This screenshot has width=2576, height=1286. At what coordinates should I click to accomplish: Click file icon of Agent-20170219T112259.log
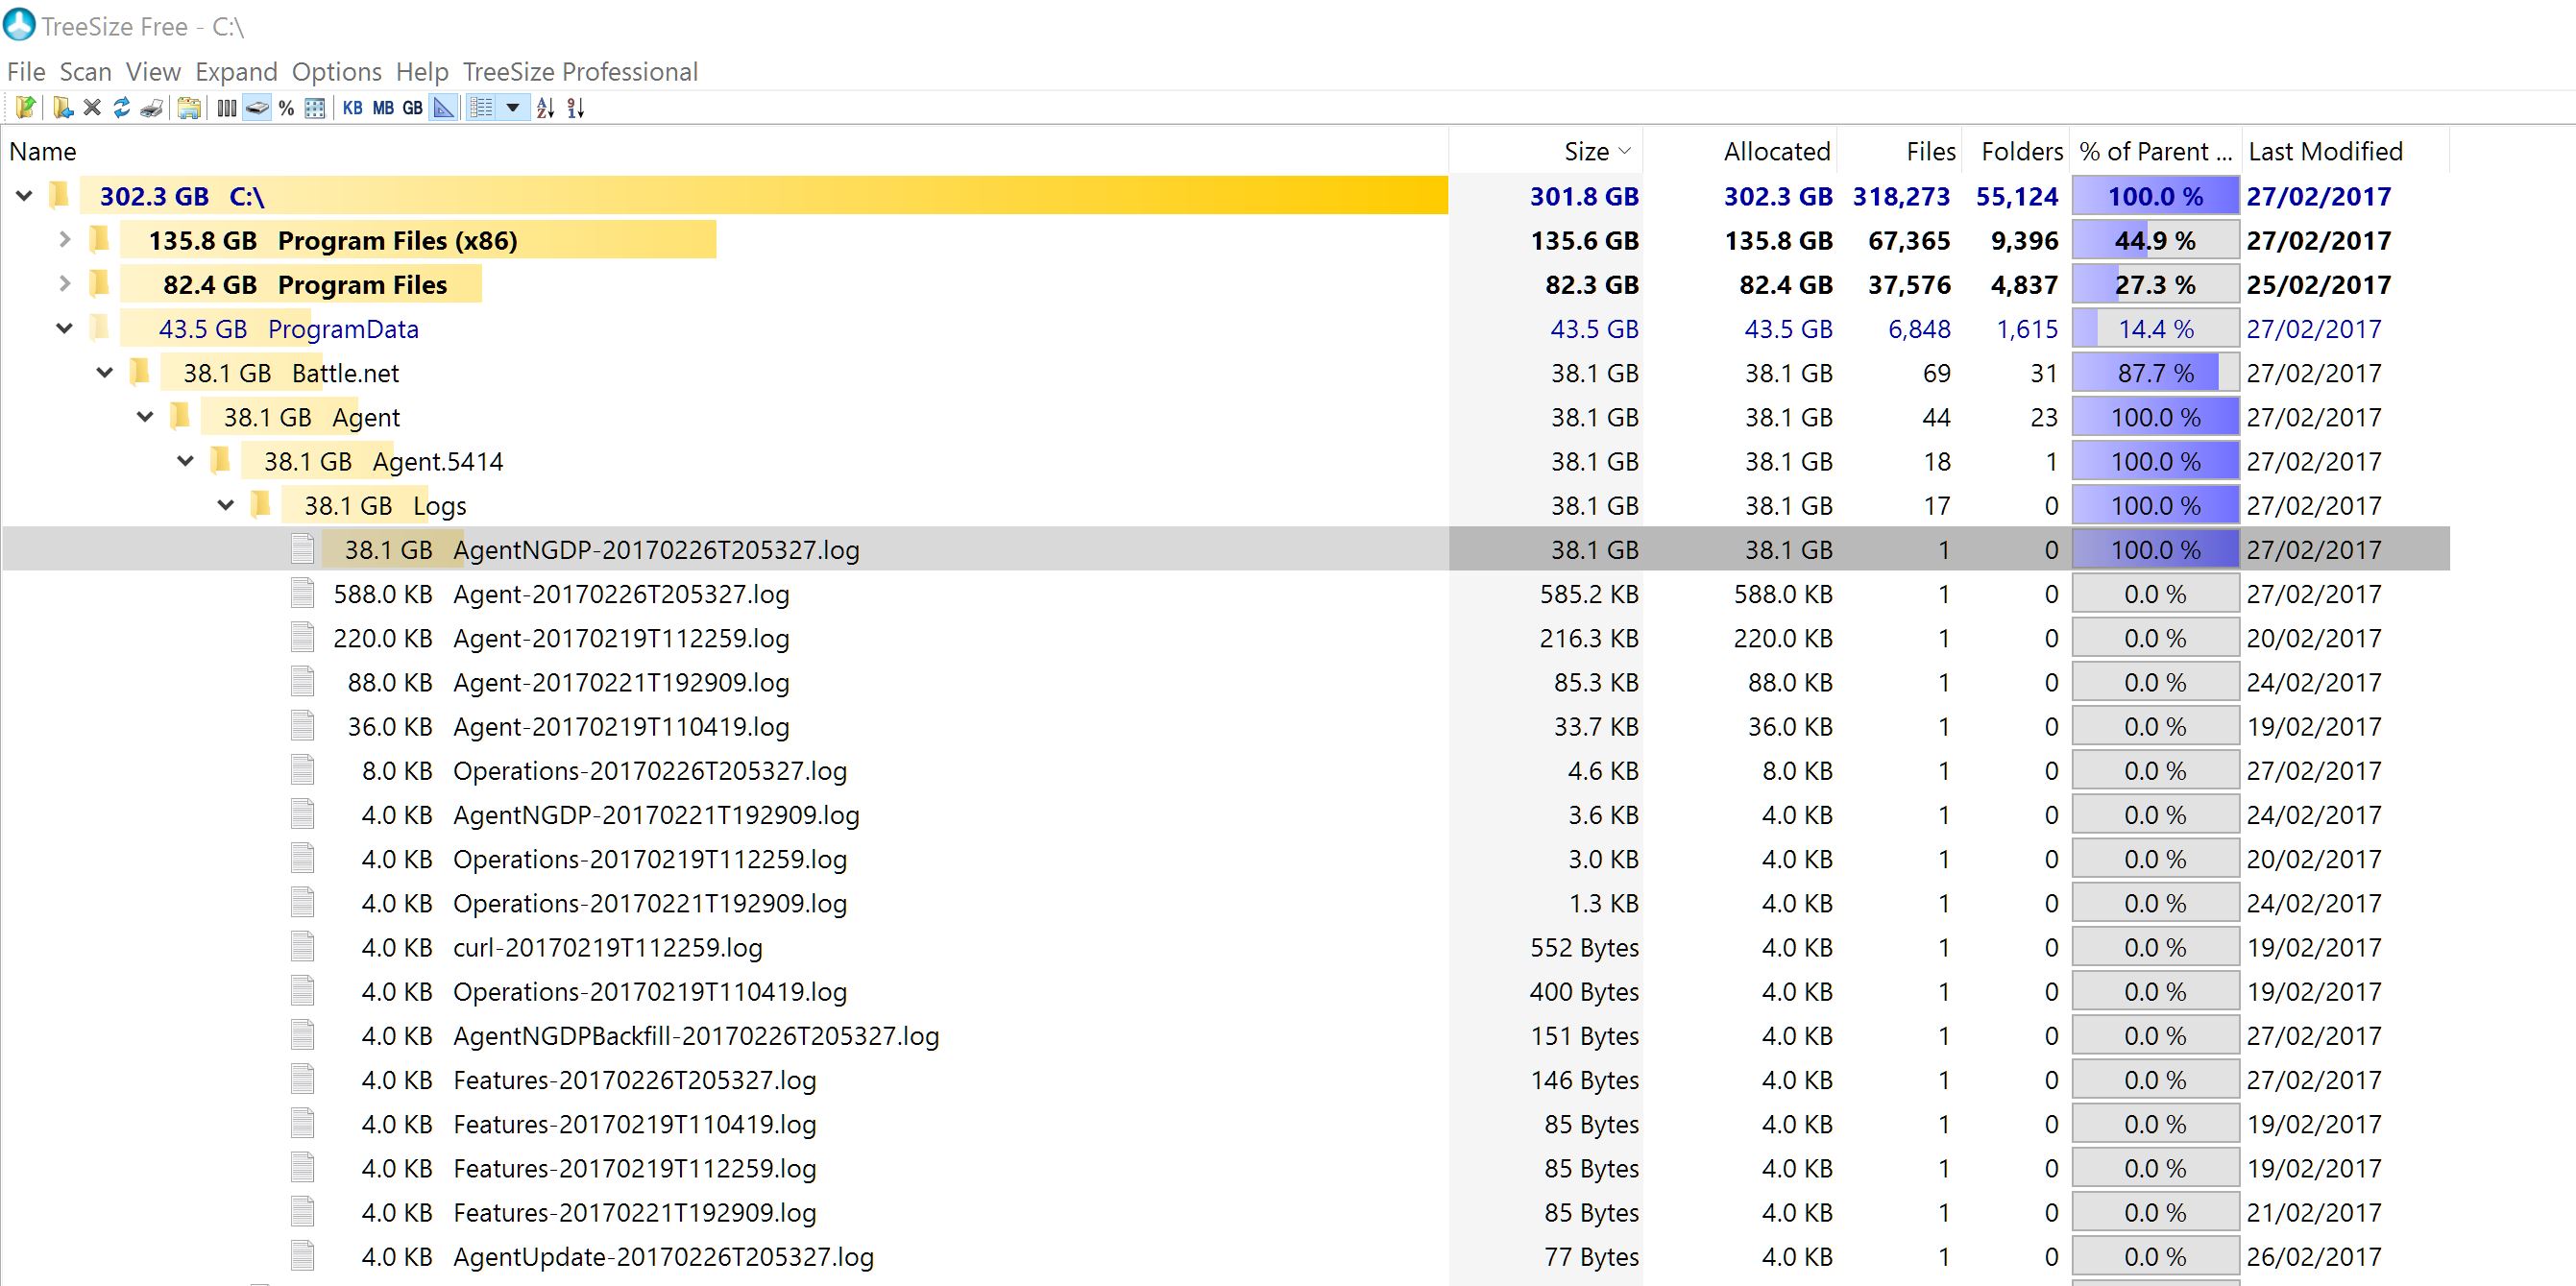coord(302,637)
